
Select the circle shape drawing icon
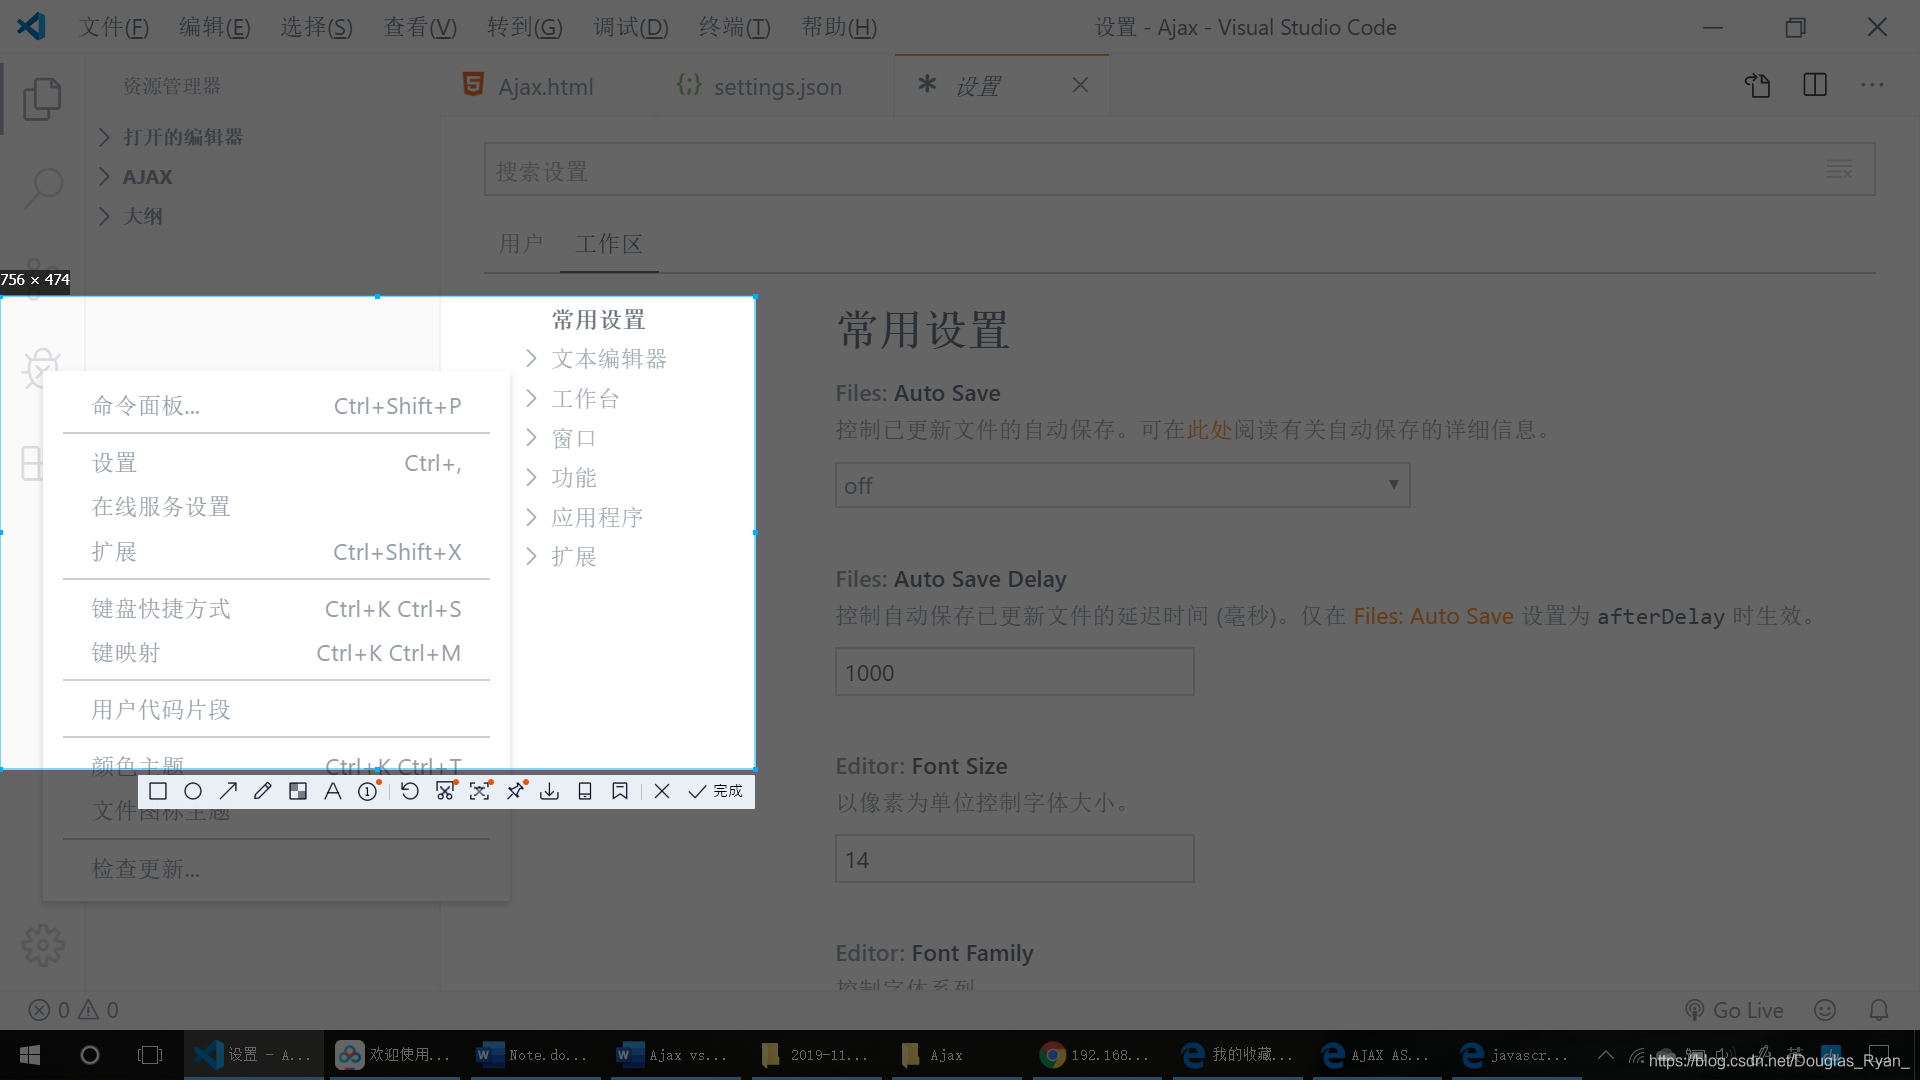click(x=193, y=790)
